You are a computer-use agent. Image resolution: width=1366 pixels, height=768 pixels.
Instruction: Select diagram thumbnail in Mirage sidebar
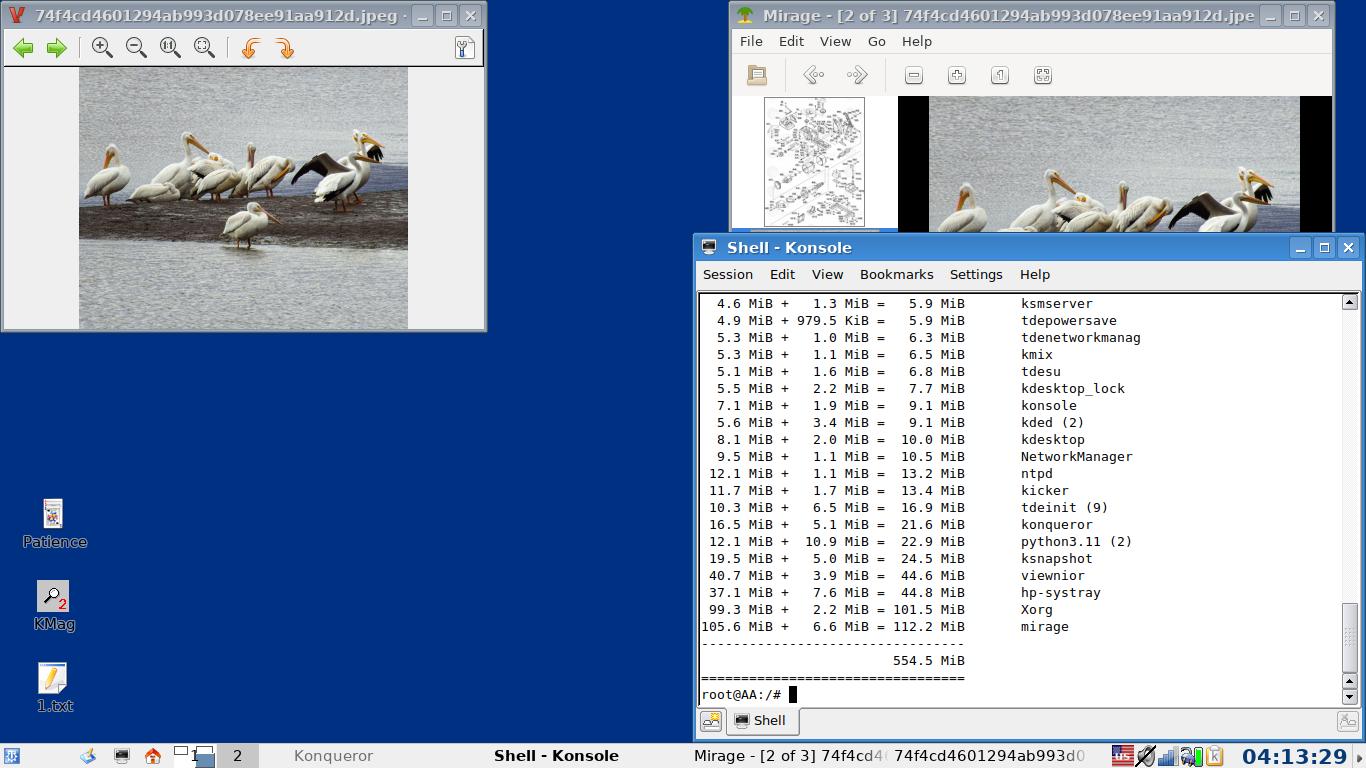tap(814, 162)
